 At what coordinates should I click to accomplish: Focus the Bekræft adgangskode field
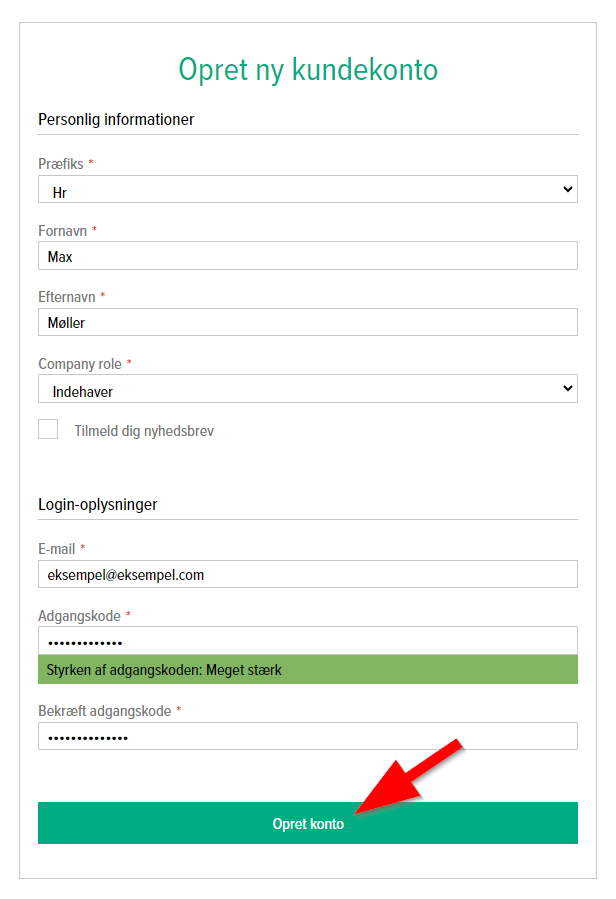[x=307, y=737]
